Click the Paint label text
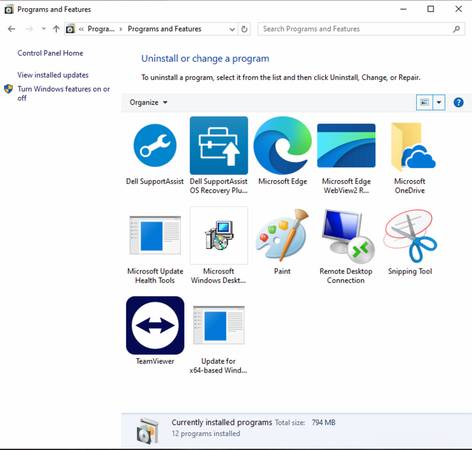Viewport: 472px width, 450px height. [x=282, y=271]
